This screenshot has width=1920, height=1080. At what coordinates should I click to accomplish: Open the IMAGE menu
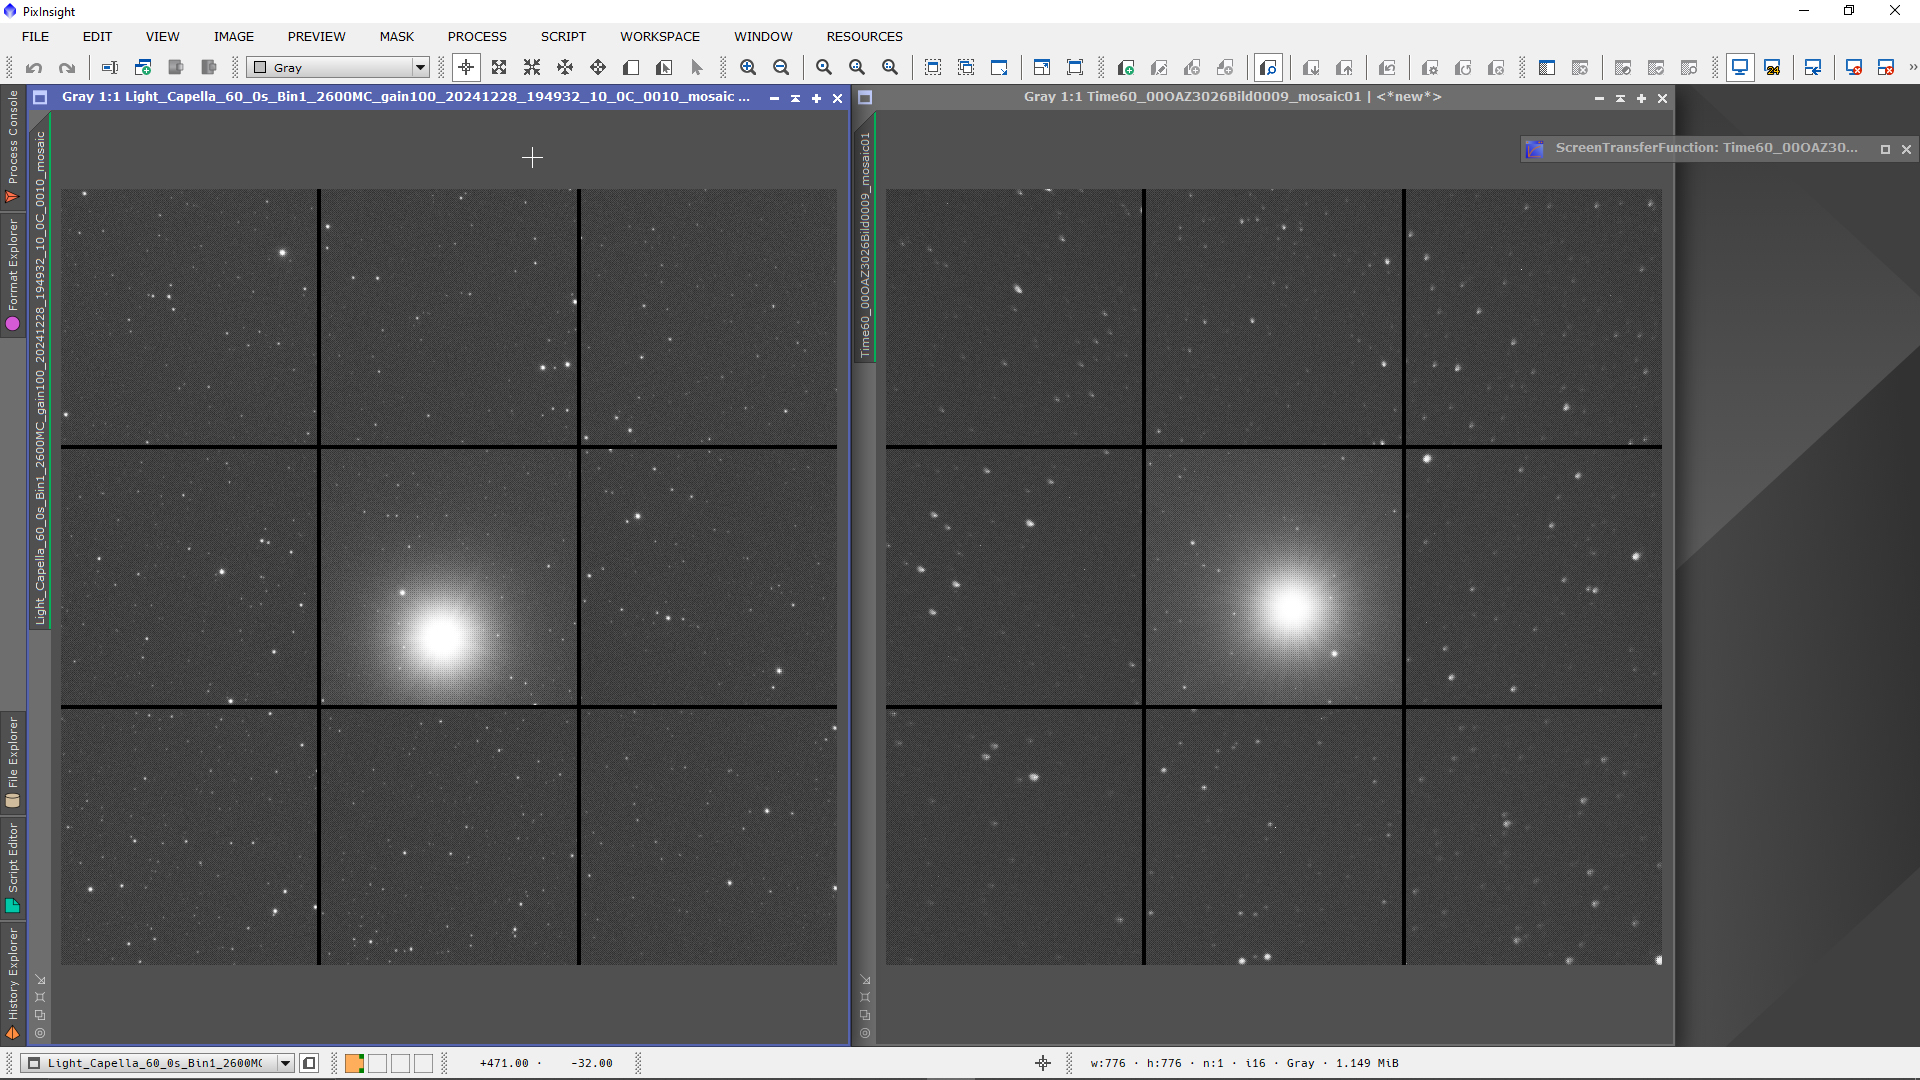click(234, 36)
